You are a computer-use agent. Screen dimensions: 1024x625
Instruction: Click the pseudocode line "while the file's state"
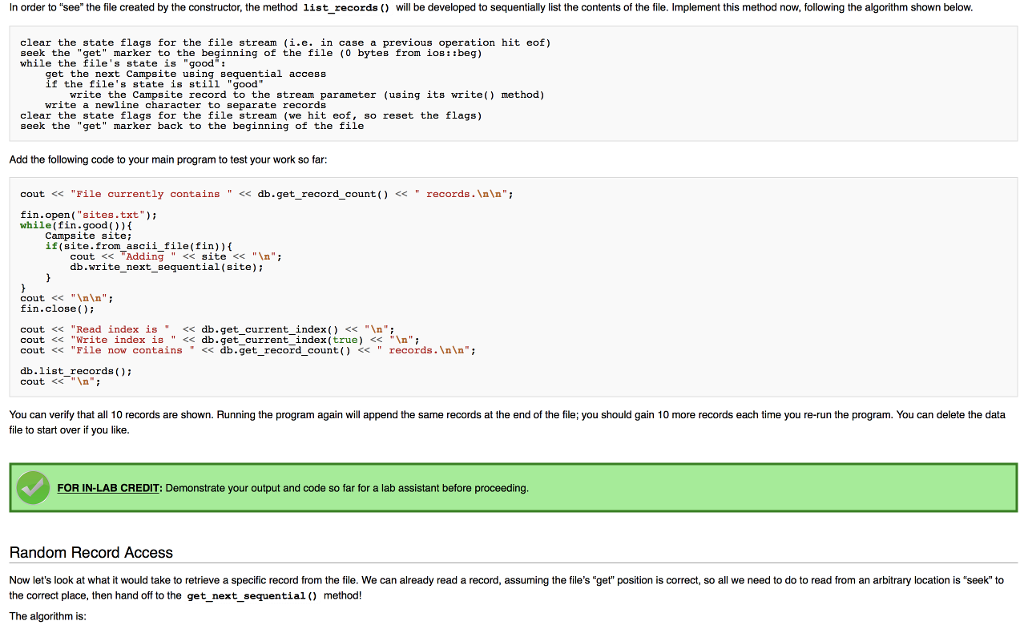[123, 63]
